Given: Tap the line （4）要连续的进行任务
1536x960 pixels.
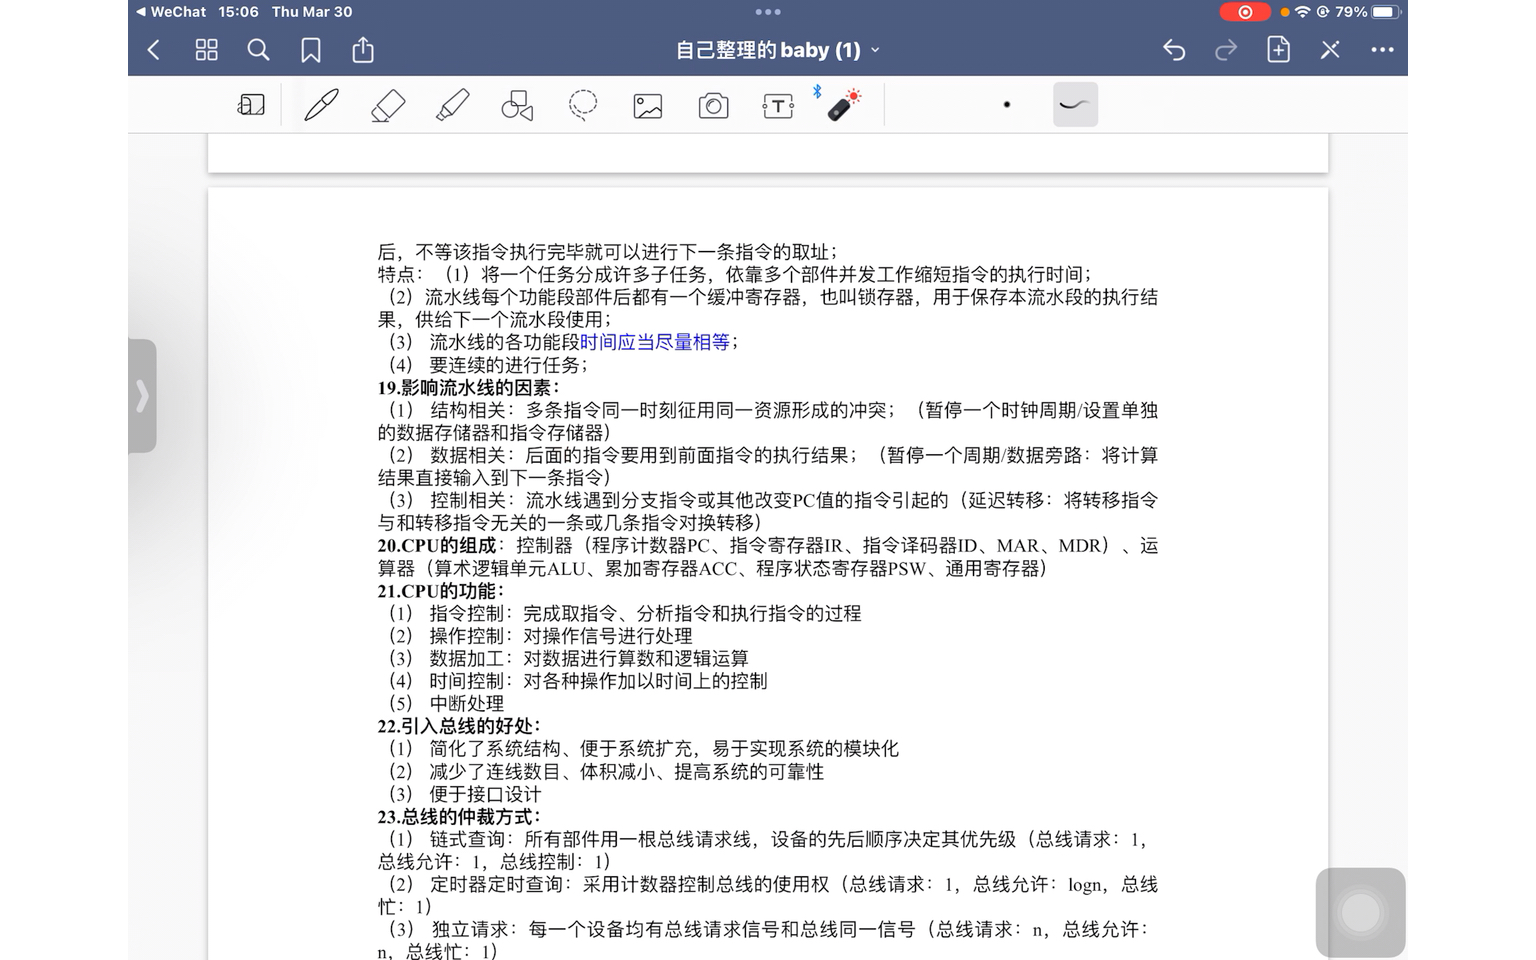Looking at the screenshot, I should 486,365.
